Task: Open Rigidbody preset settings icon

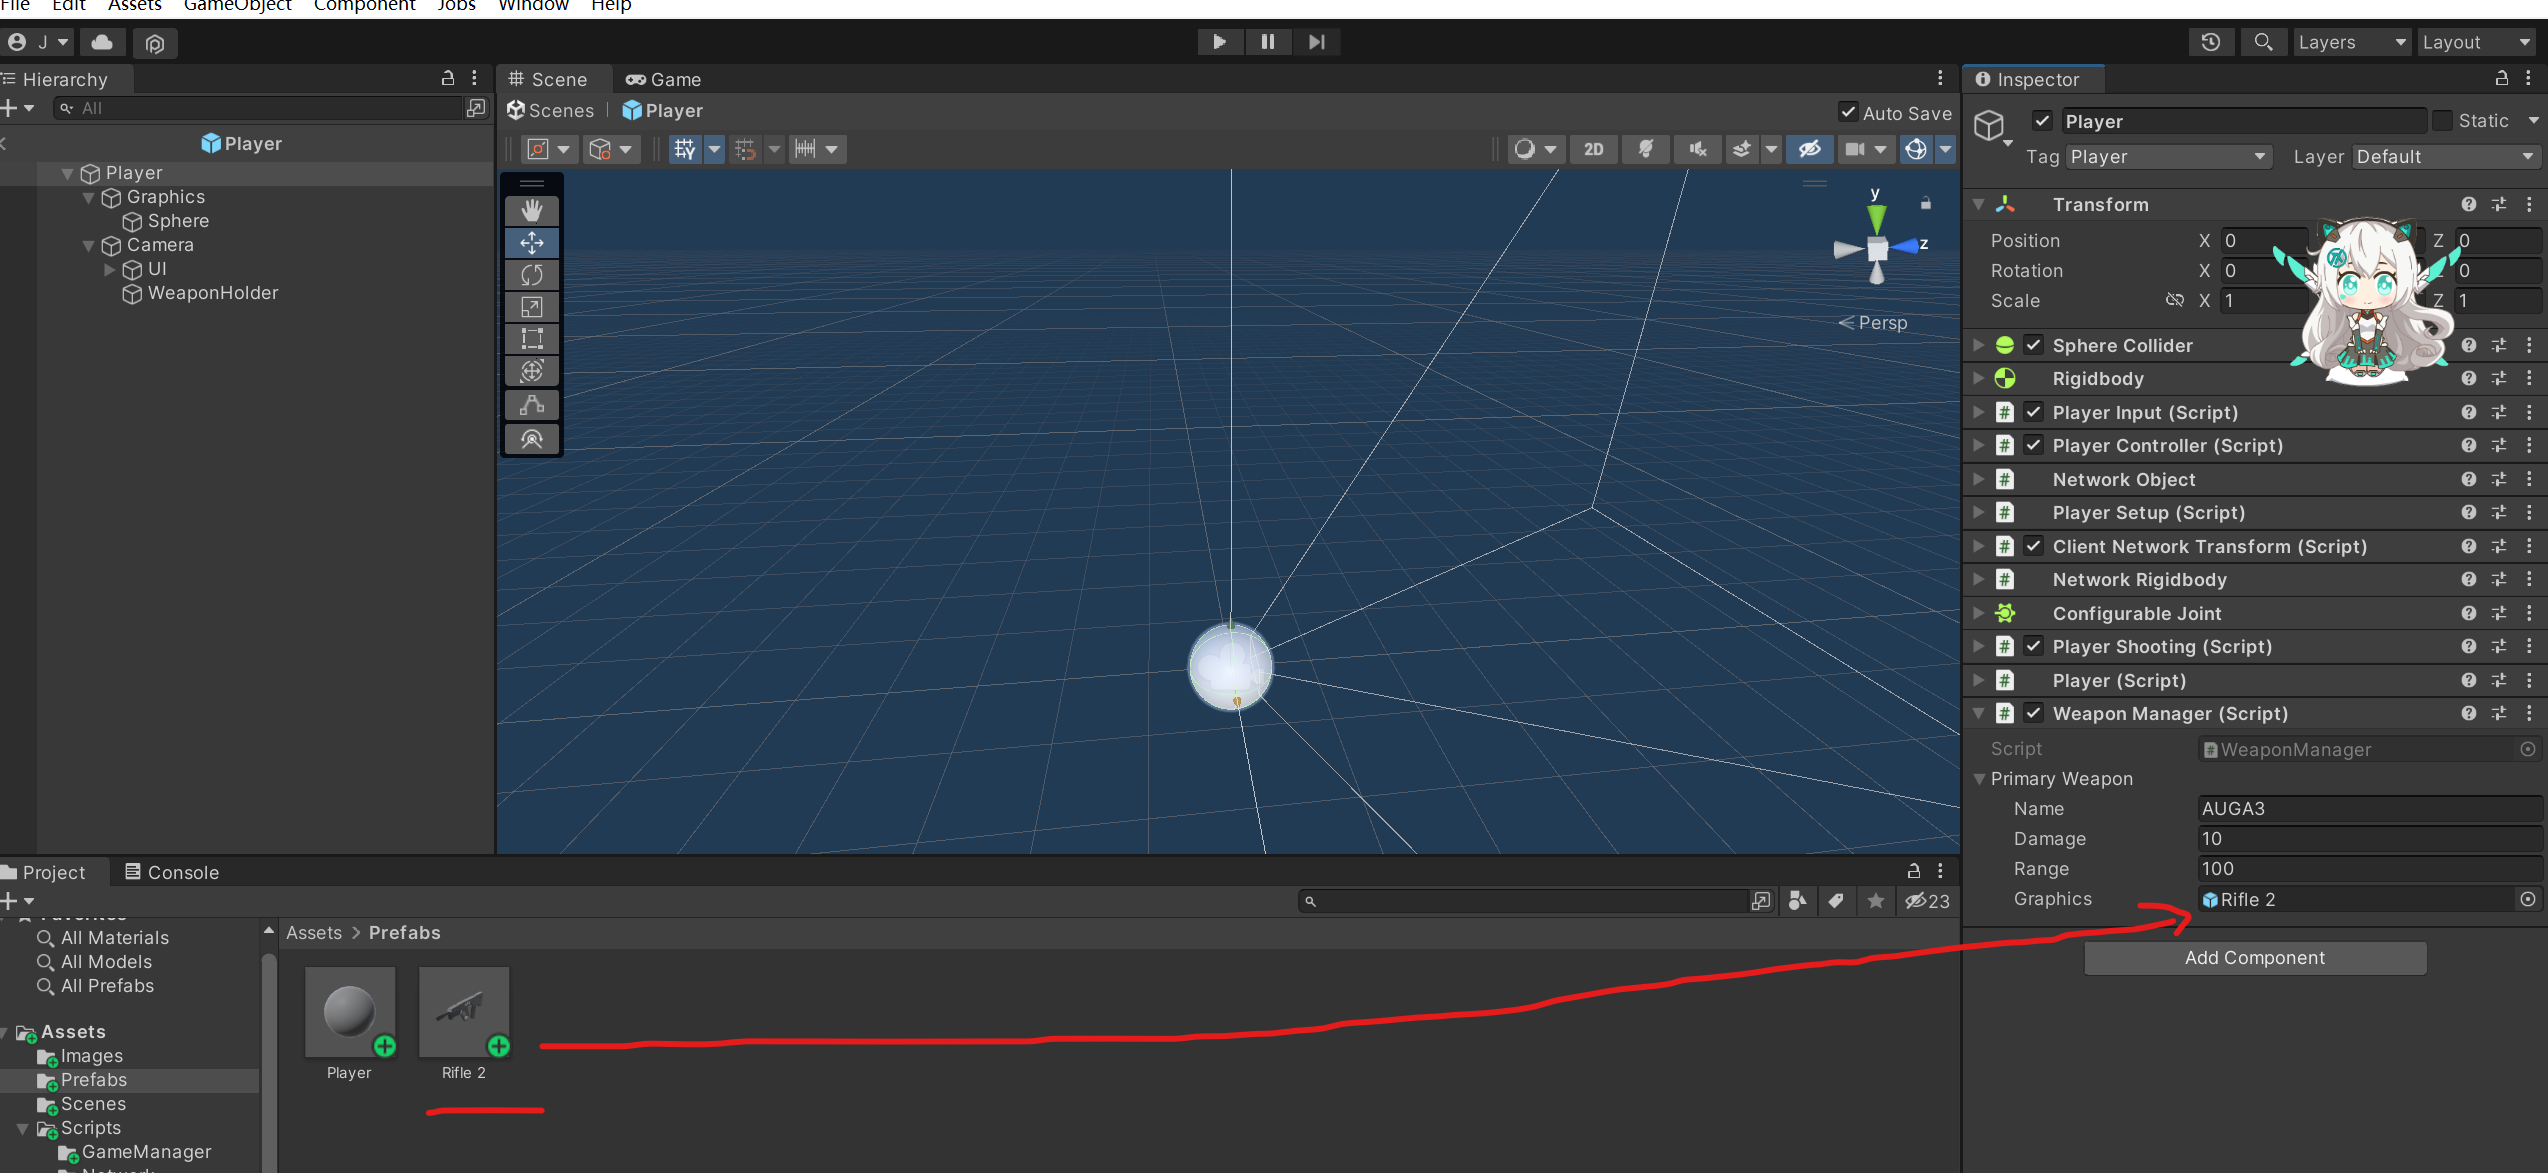Action: click(x=2499, y=378)
